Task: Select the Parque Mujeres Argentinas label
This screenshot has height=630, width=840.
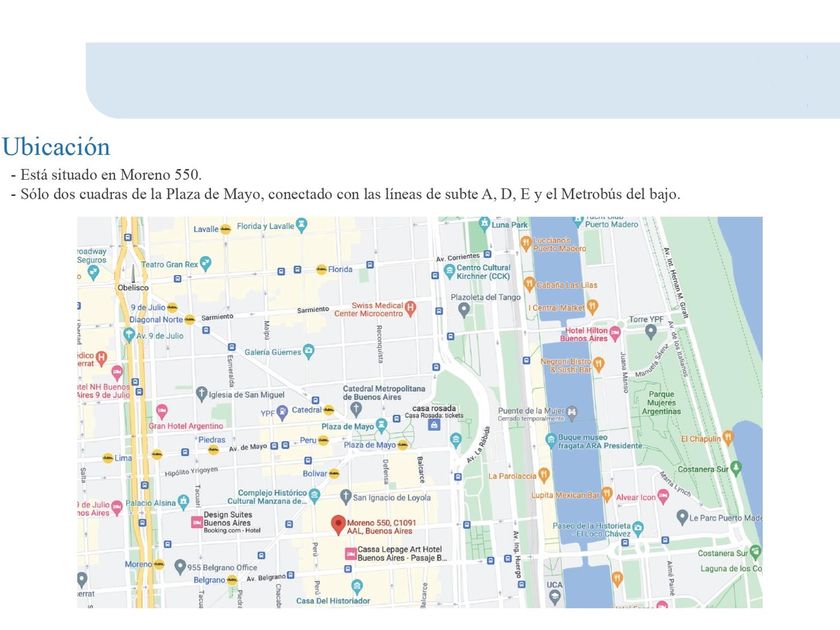Action: [x=661, y=402]
